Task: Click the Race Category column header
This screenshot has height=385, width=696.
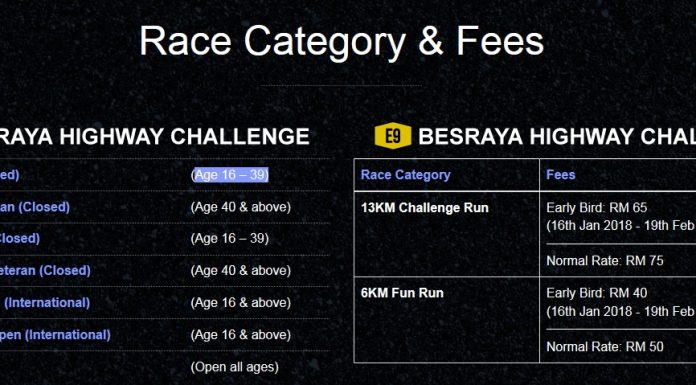Action: coord(406,175)
